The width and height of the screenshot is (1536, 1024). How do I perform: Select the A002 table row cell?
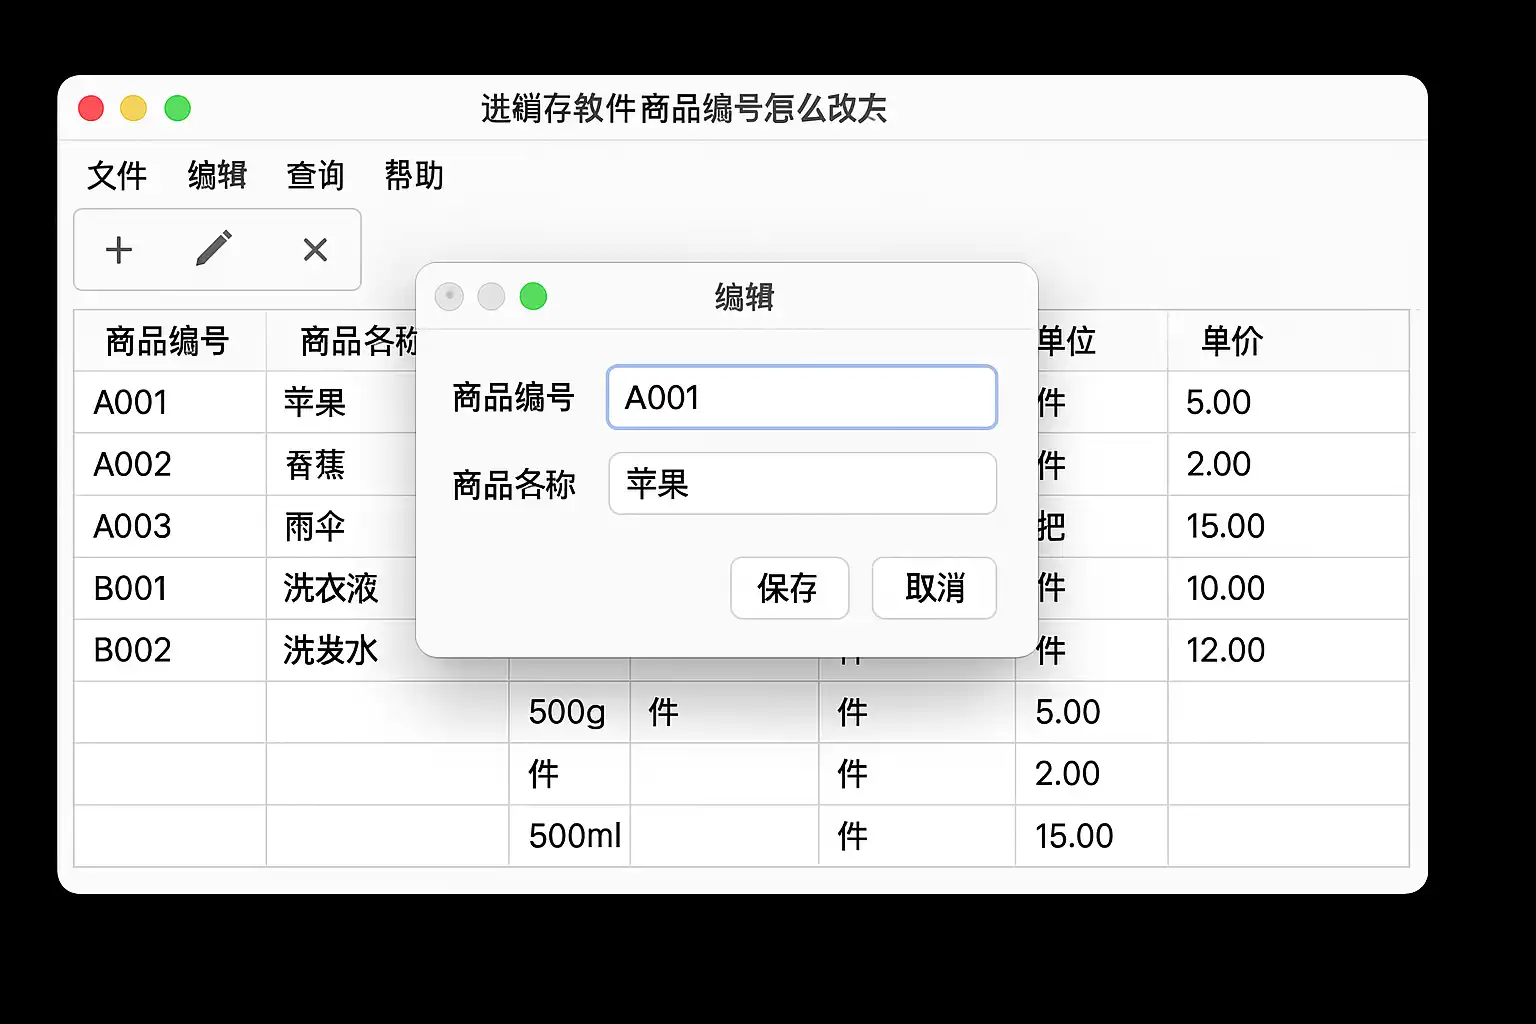coord(133,465)
